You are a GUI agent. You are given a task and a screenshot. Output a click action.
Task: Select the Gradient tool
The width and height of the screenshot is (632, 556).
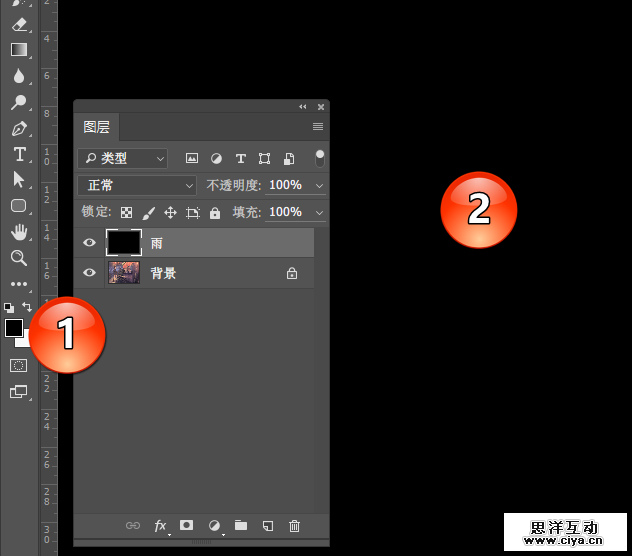[19, 50]
